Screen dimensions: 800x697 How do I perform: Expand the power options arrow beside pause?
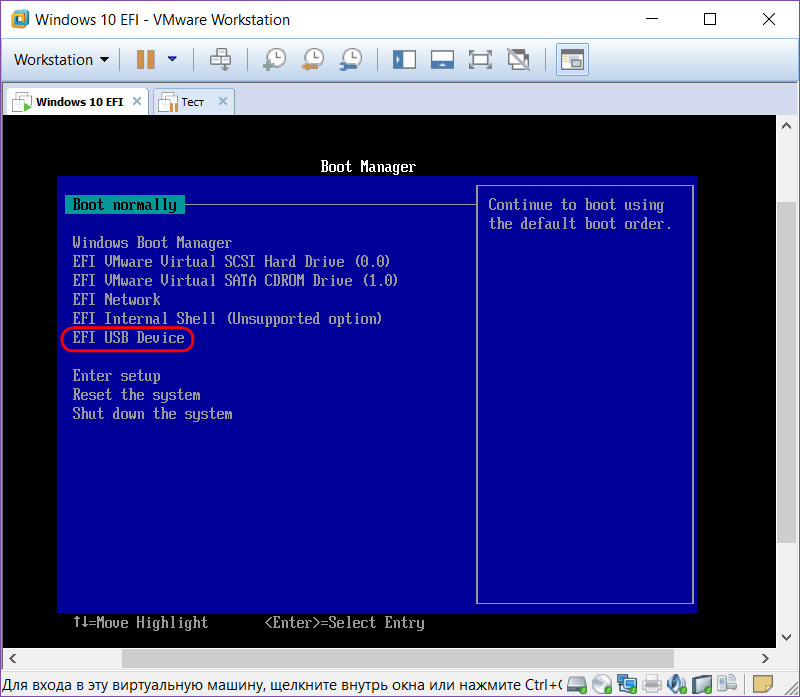(172, 59)
